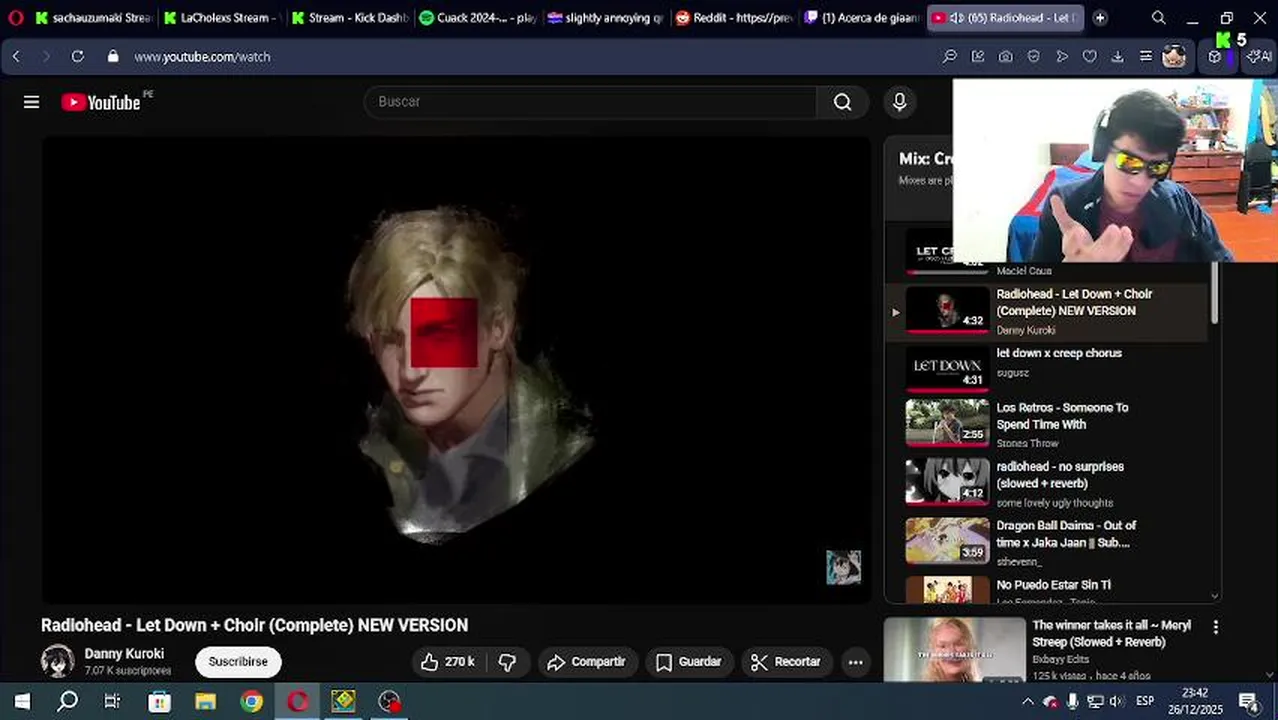The width and height of the screenshot is (1278, 720).
Task: Switch to the slightly annoying tab
Action: coord(604,18)
